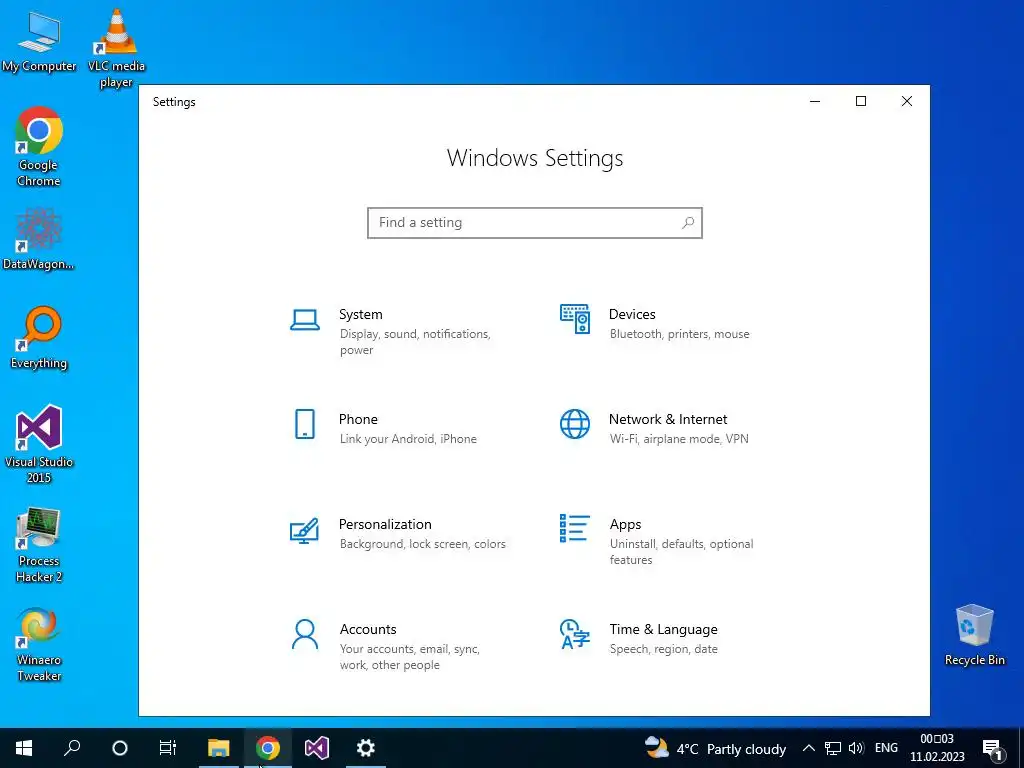Open the System category title

(360, 314)
